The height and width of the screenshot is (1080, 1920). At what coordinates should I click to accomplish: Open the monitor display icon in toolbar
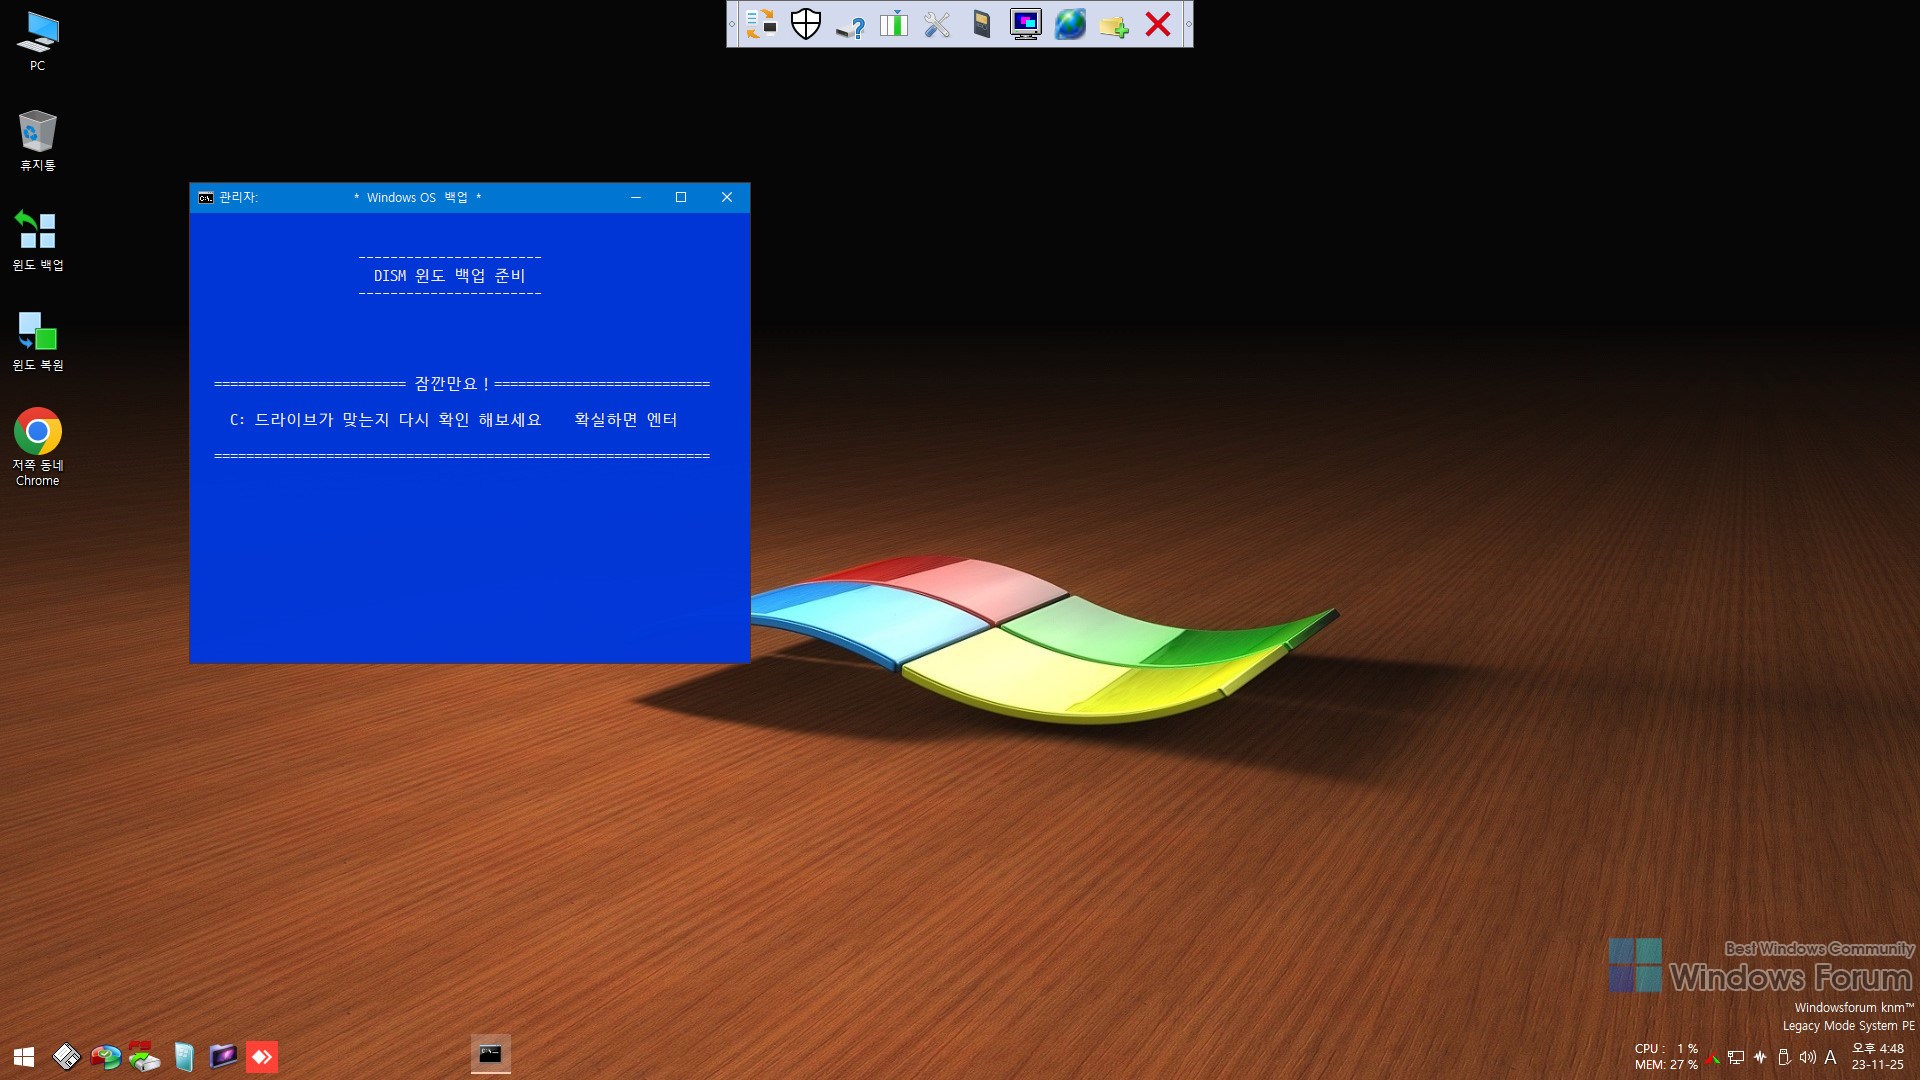coord(1026,24)
